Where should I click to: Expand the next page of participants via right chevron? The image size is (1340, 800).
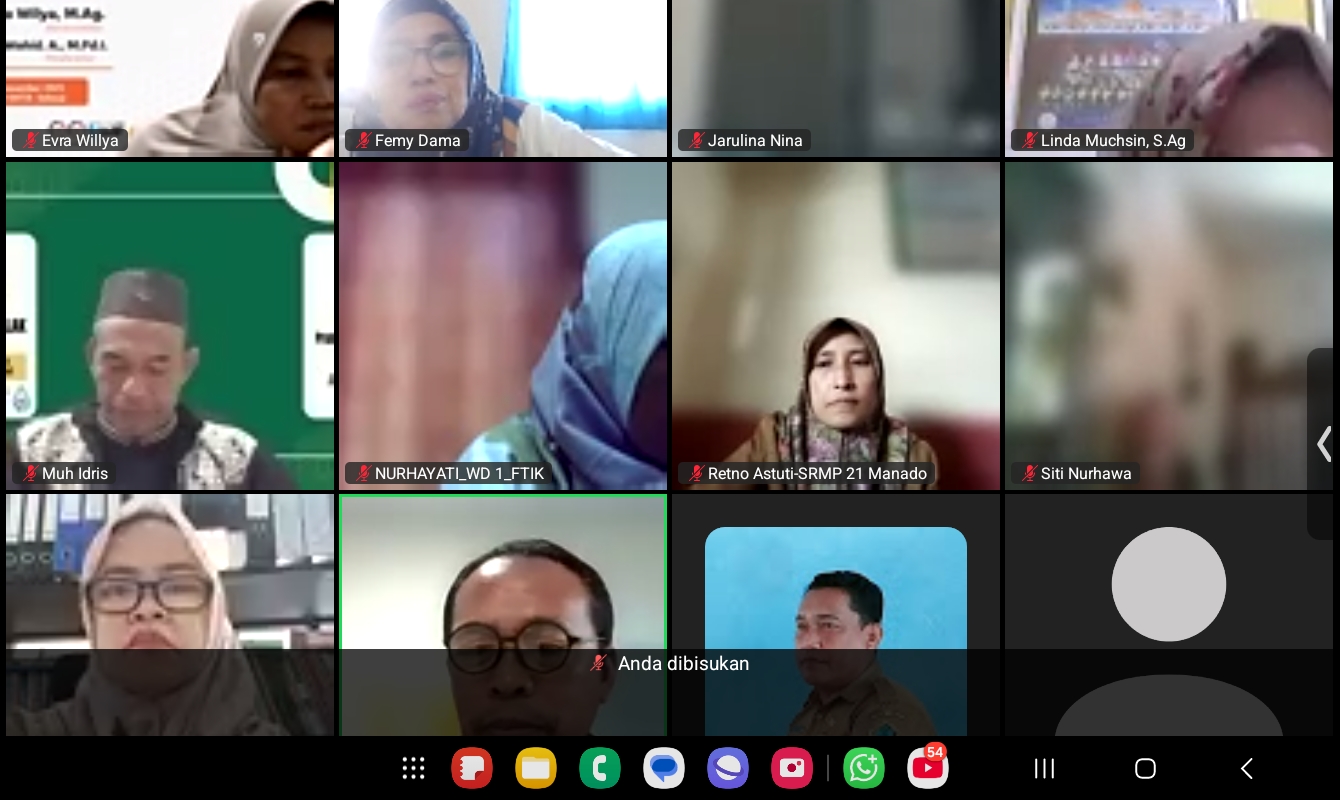[x=1326, y=444]
